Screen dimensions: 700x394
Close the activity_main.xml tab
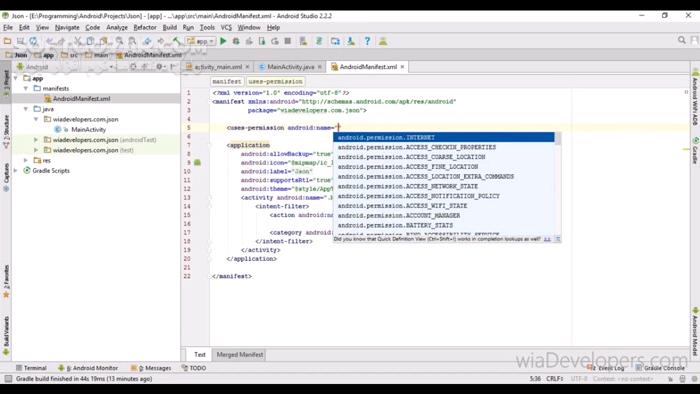pyautogui.click(x=247, y=67)
